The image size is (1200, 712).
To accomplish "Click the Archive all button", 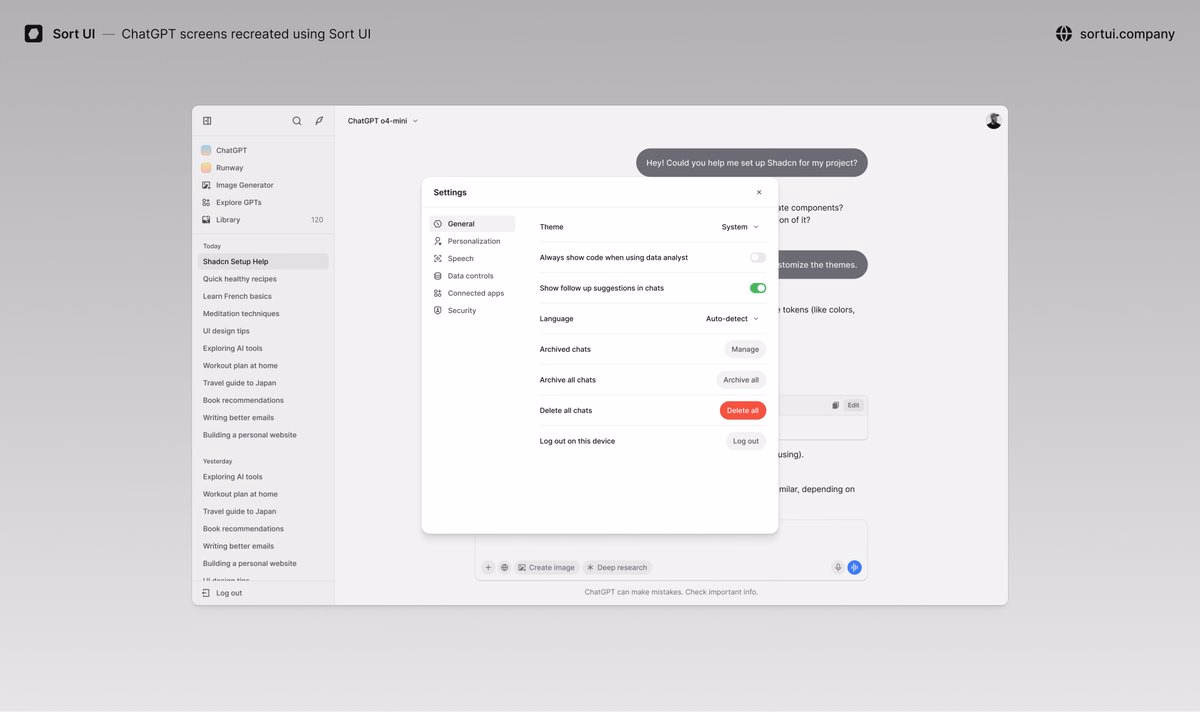I will coord(741,380).
